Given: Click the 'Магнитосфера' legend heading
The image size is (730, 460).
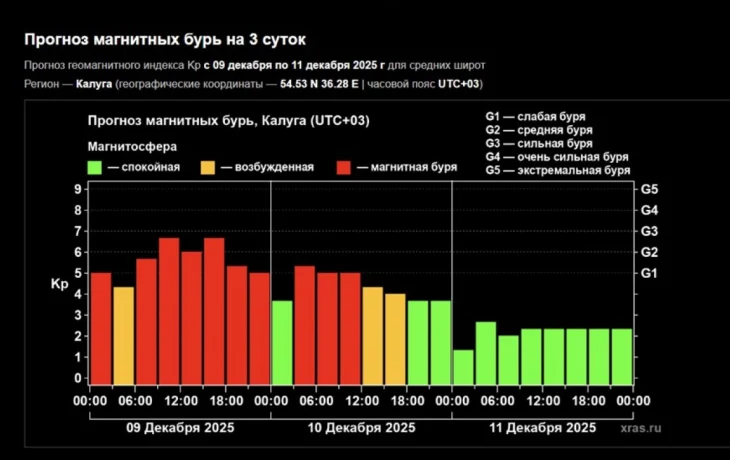Looking at the screenshot, I should (125, 145).
